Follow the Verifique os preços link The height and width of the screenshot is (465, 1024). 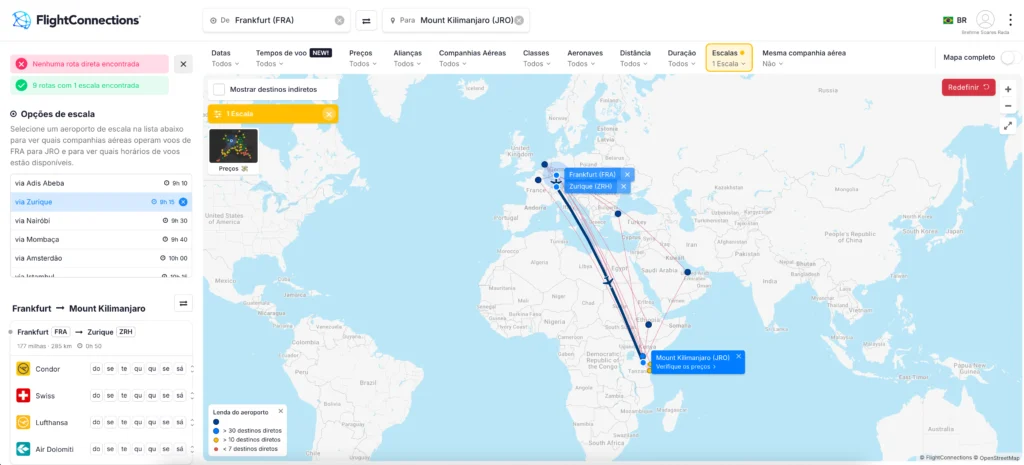tap(686, 366)
